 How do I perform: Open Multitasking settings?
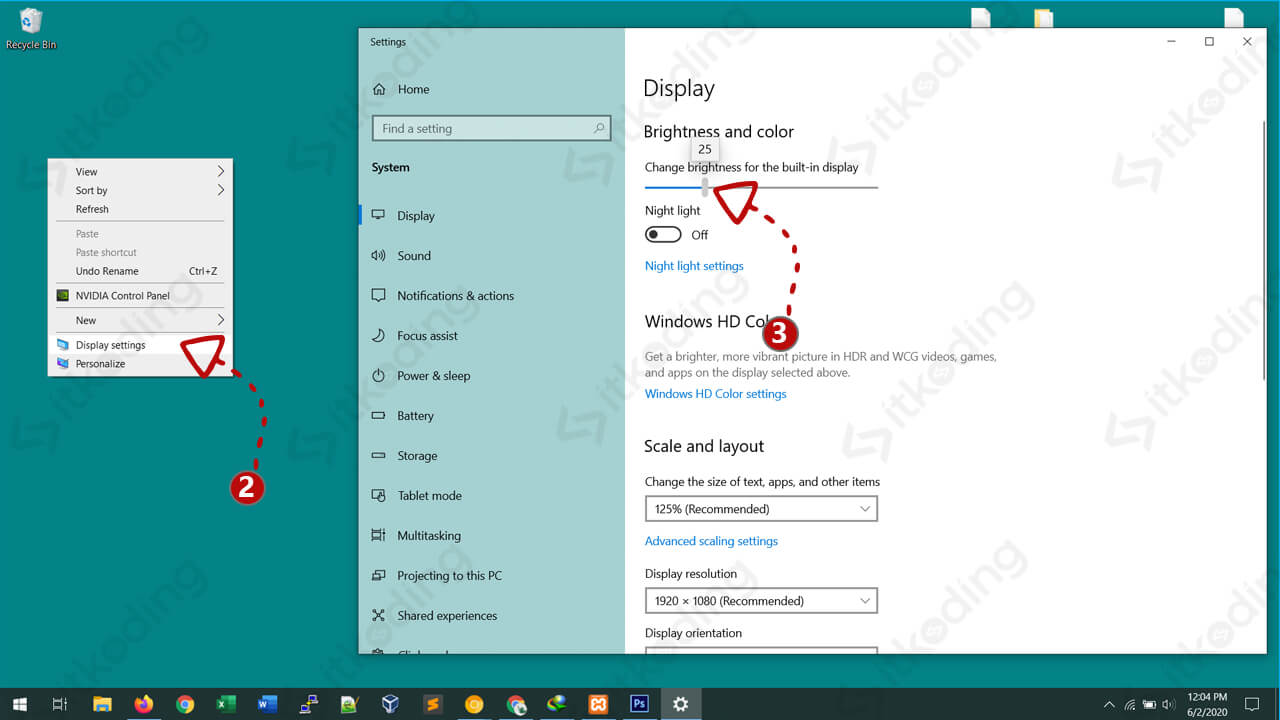click(416, 535)
